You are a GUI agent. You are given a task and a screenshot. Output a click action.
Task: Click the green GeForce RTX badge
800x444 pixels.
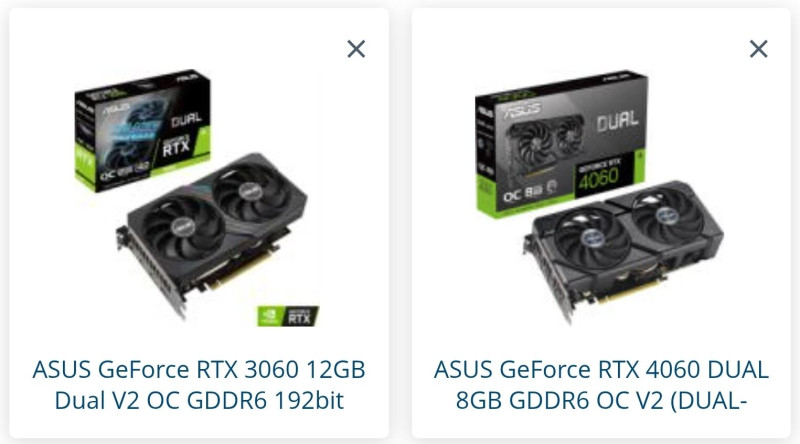pos(288,316)
